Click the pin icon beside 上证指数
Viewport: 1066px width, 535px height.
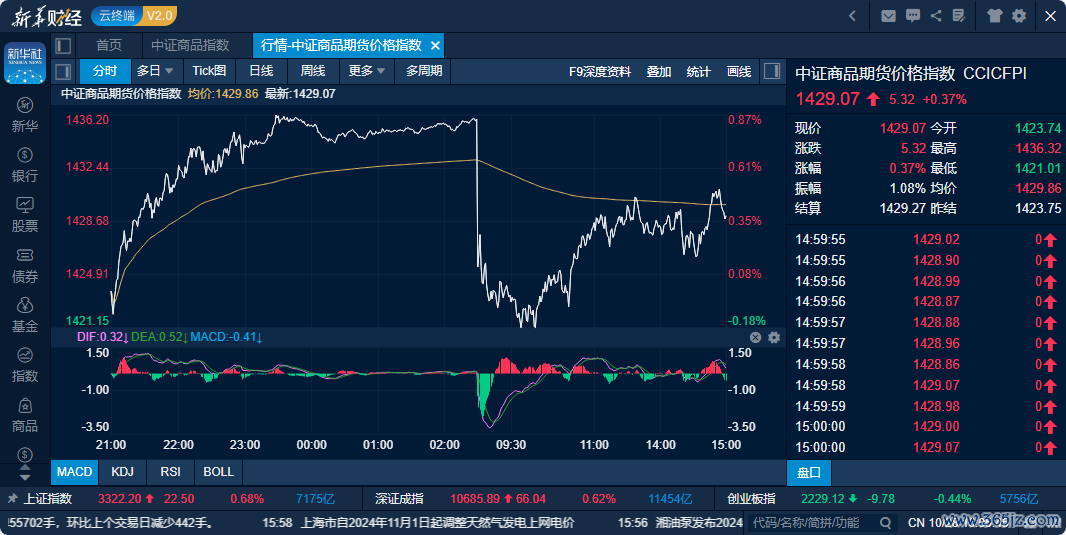click(x=12, y=498)
